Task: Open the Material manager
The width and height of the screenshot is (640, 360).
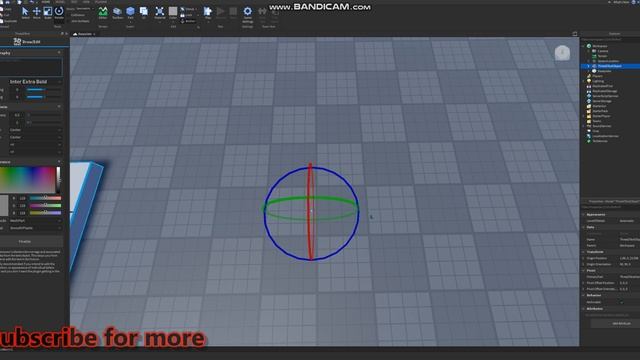Action: click(160, 13)
